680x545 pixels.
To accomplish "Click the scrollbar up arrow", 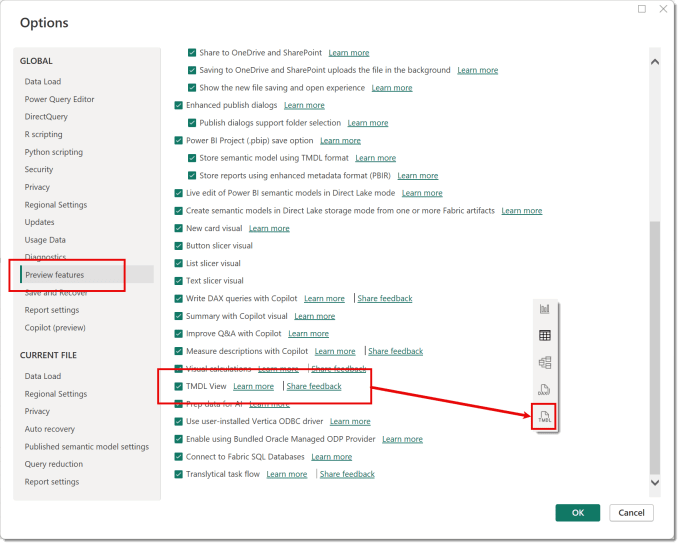I will coord(657,62).
